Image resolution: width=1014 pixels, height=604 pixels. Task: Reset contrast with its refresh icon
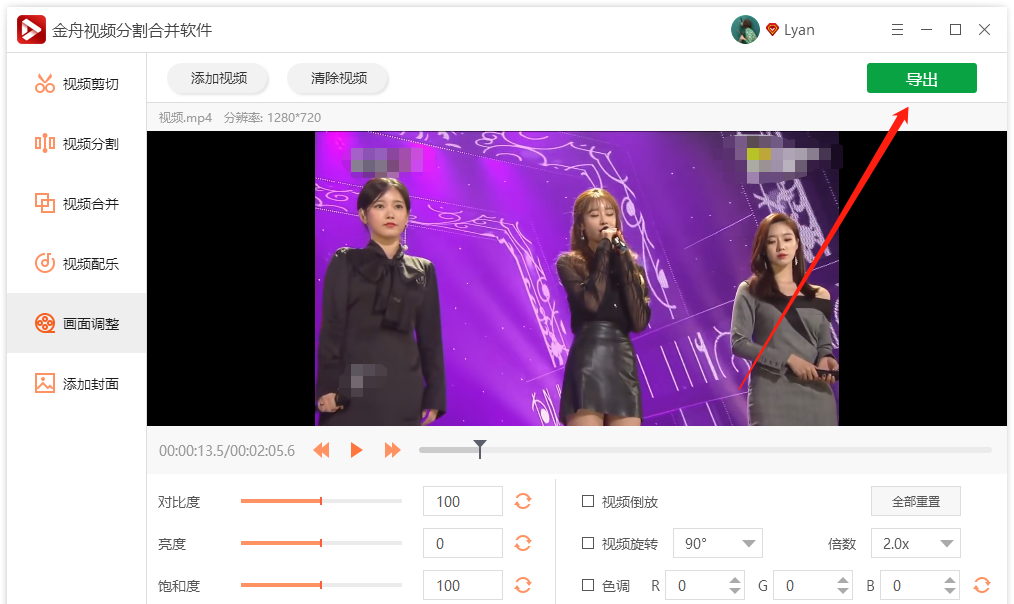[523, 501]
